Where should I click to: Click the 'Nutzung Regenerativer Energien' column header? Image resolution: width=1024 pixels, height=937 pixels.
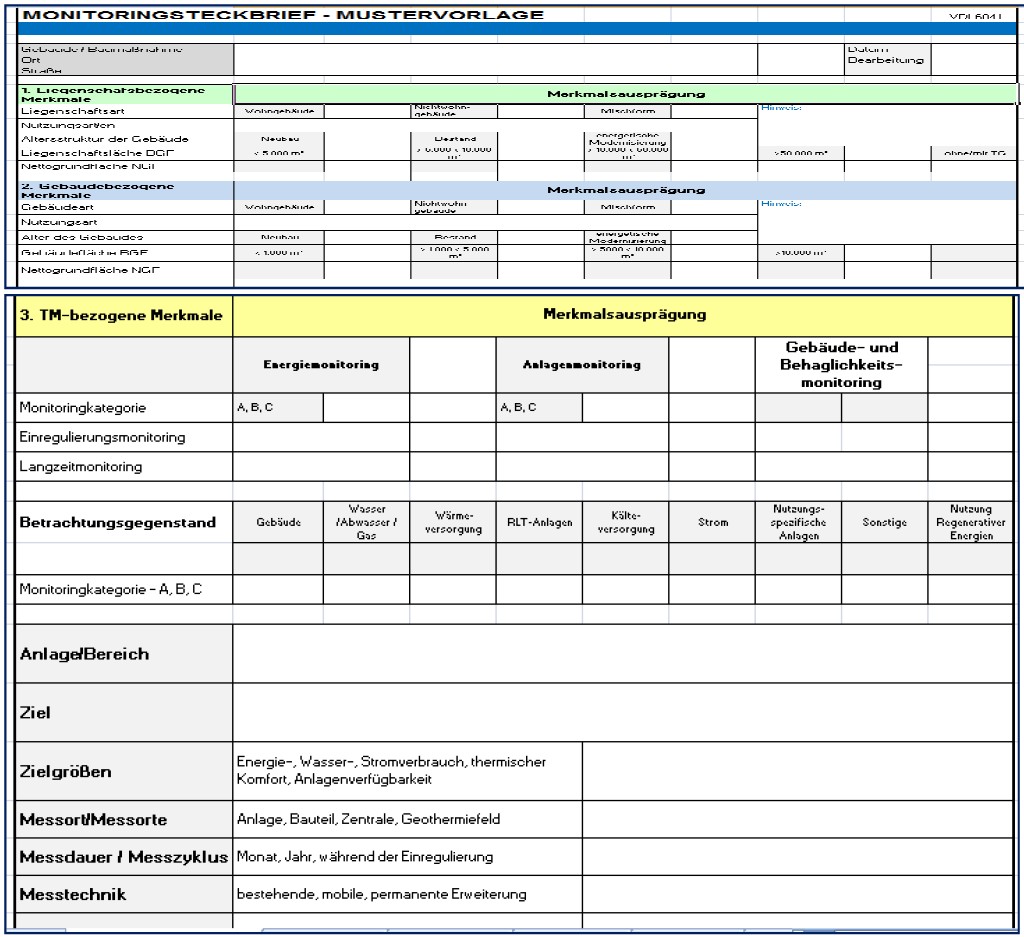coord(969,521)
